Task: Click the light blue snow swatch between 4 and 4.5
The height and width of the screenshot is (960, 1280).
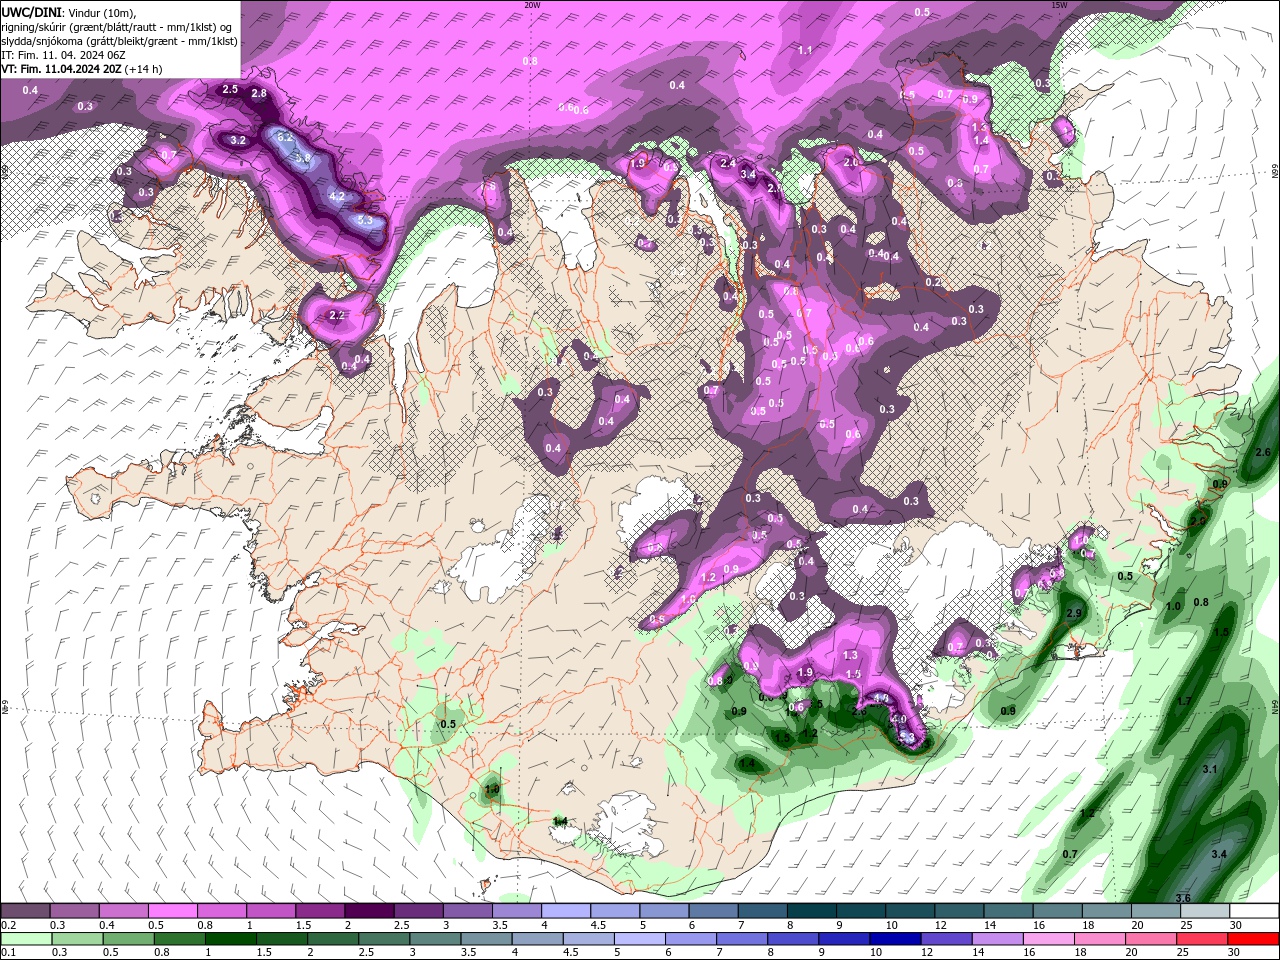Action: tap(565, 911)
